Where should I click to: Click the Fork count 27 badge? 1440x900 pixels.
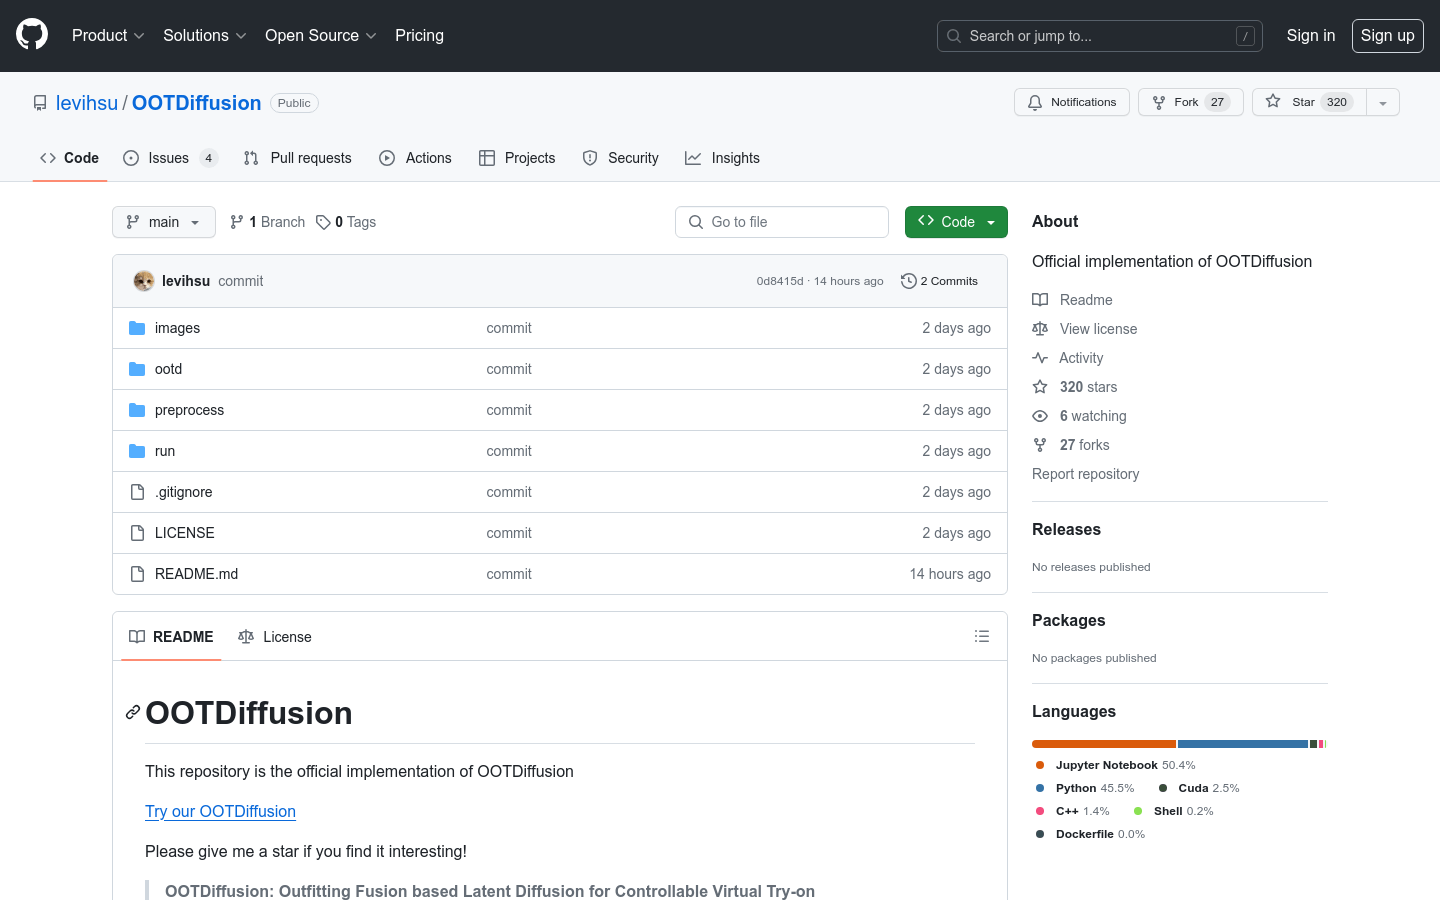pos(1217,102)
